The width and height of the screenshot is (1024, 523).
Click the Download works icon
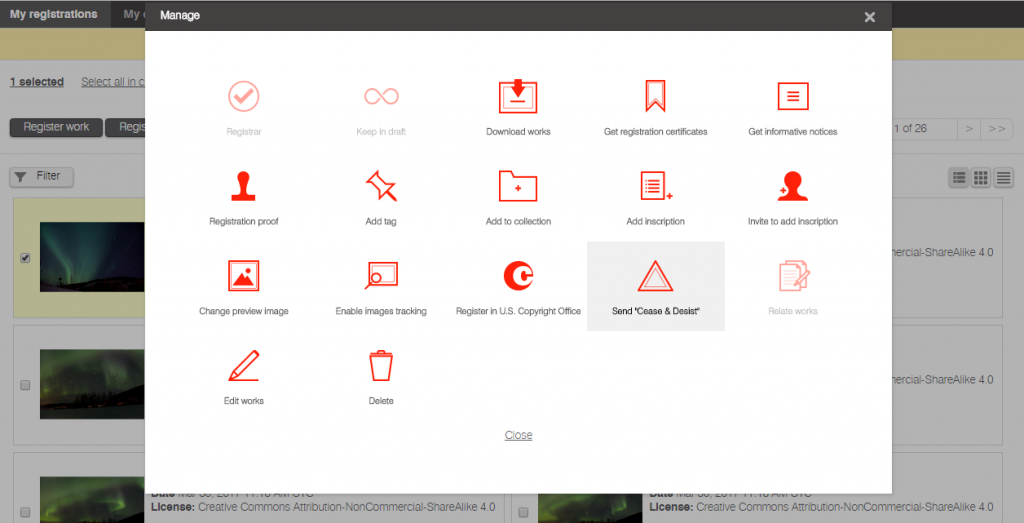click(x=518, y=97)
